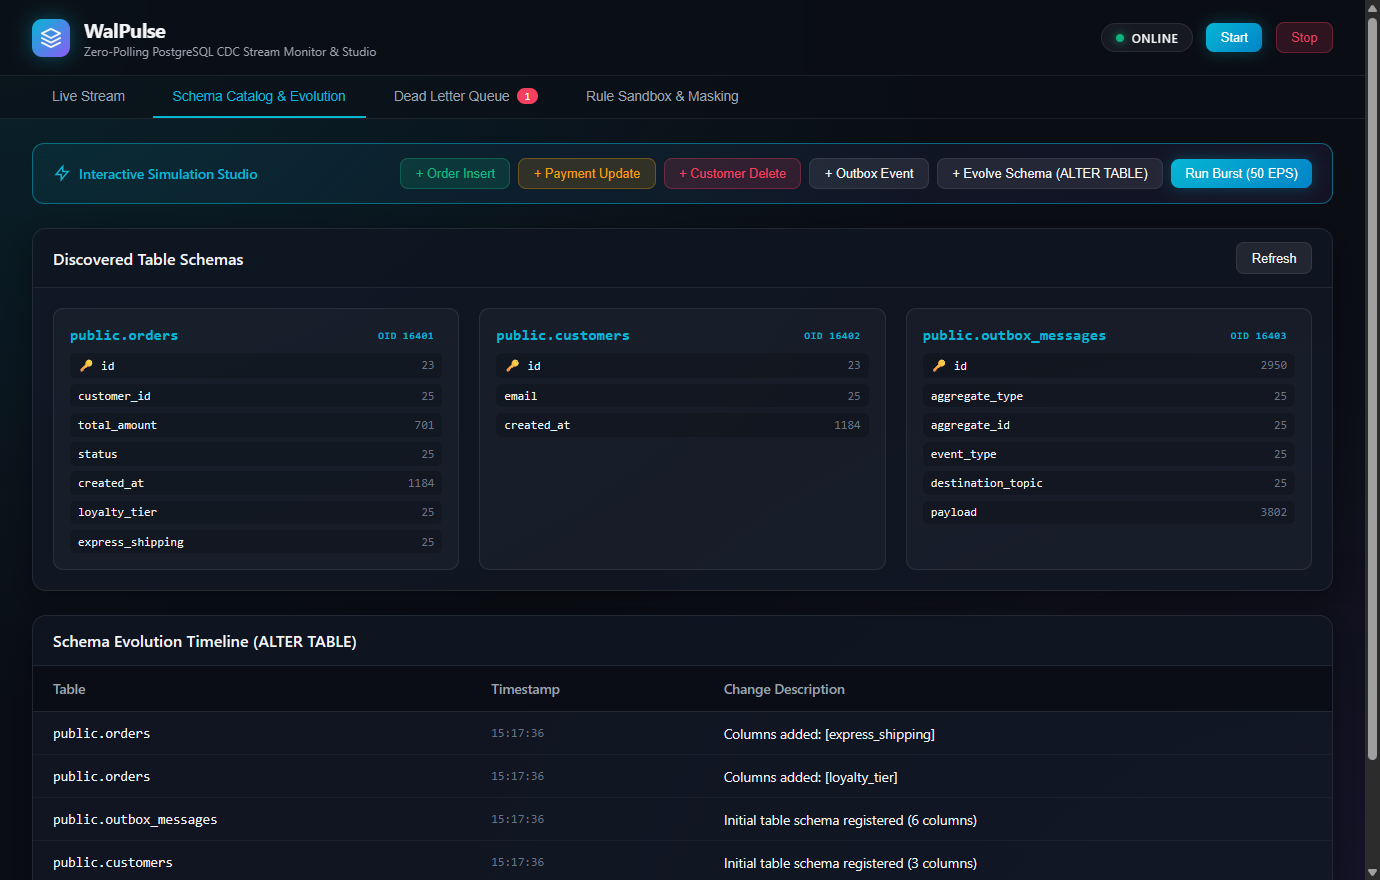The height and width of the screenshot is (880, 1380).
Task: Fire an Outbox Event simulation
Action: click(x=869, y=173)
